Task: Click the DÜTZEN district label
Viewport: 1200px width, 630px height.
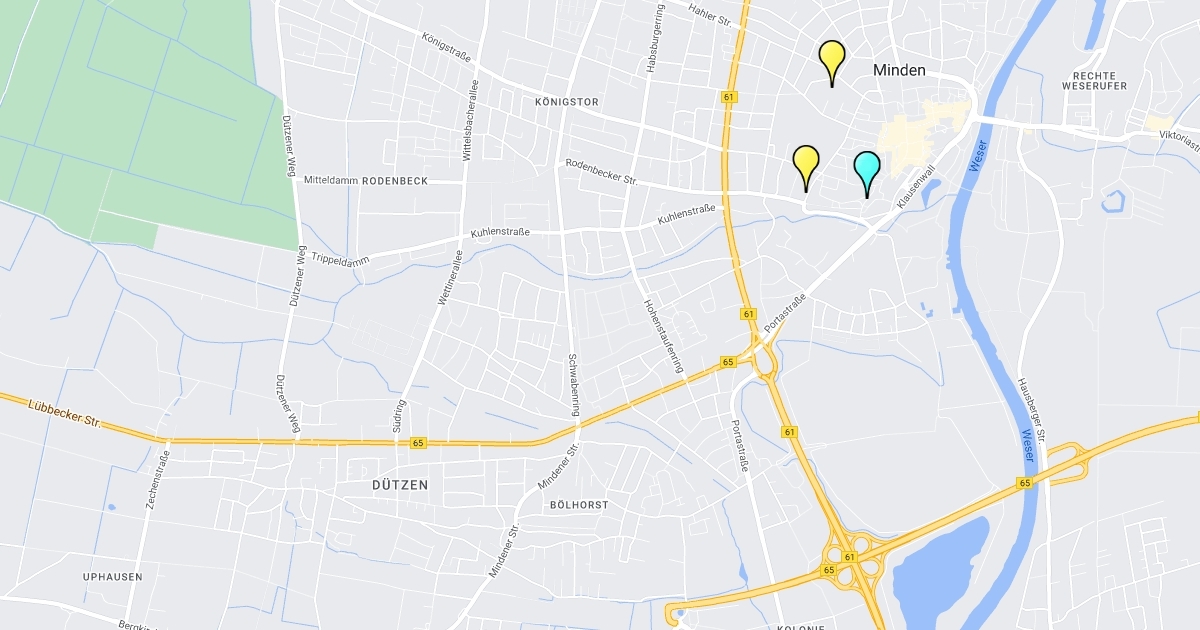Action: (x=402, y=485)
